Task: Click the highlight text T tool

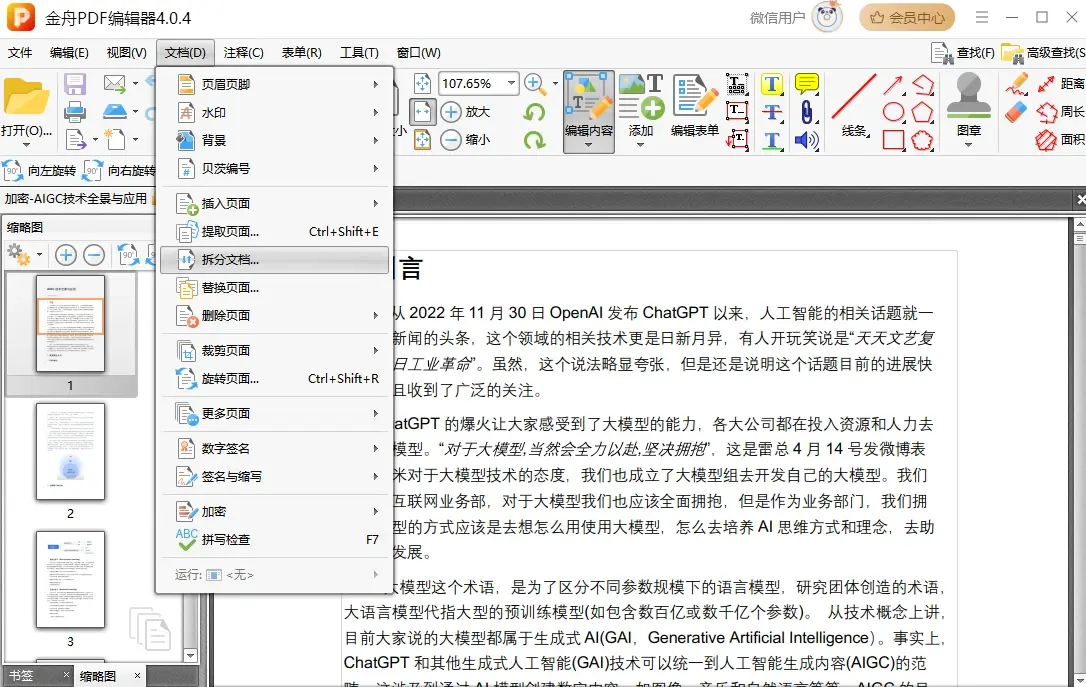Action: tap(772, 84)
